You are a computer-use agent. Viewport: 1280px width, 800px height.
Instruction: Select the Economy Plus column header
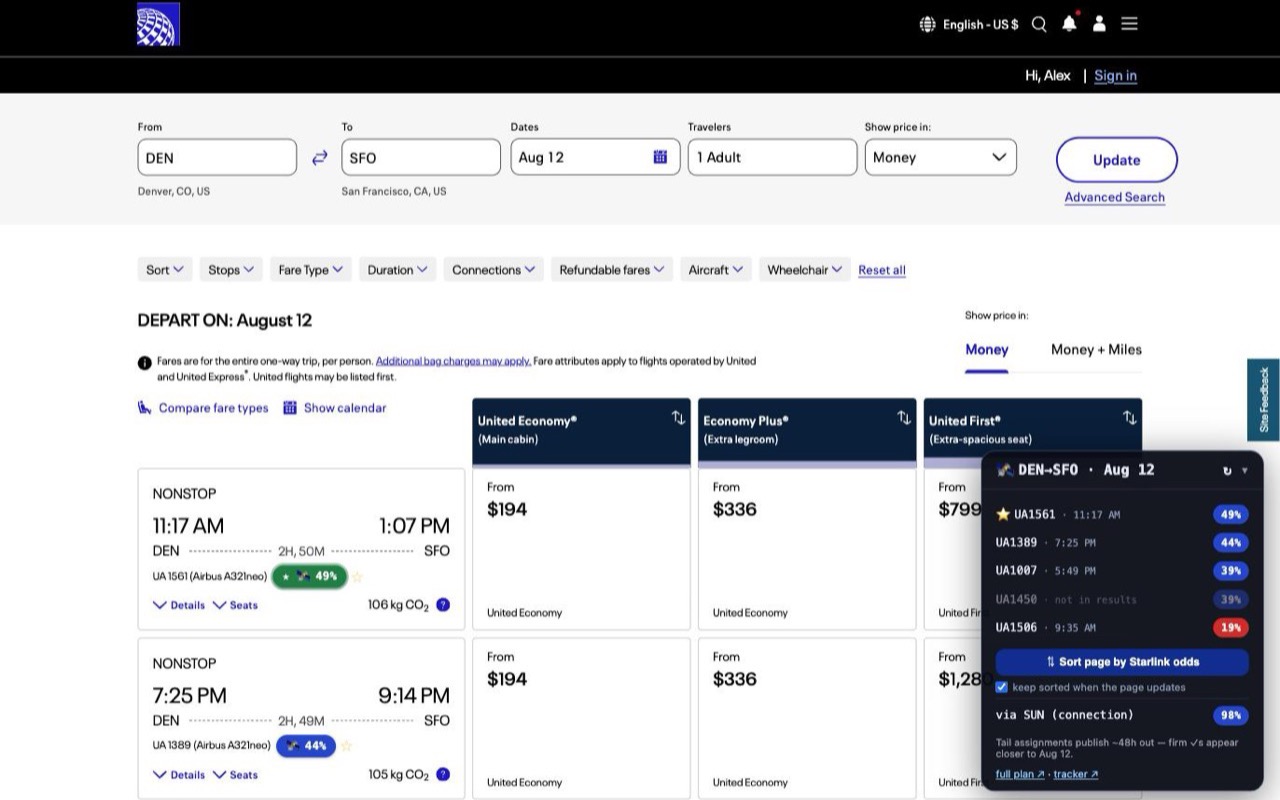[807, 431]
